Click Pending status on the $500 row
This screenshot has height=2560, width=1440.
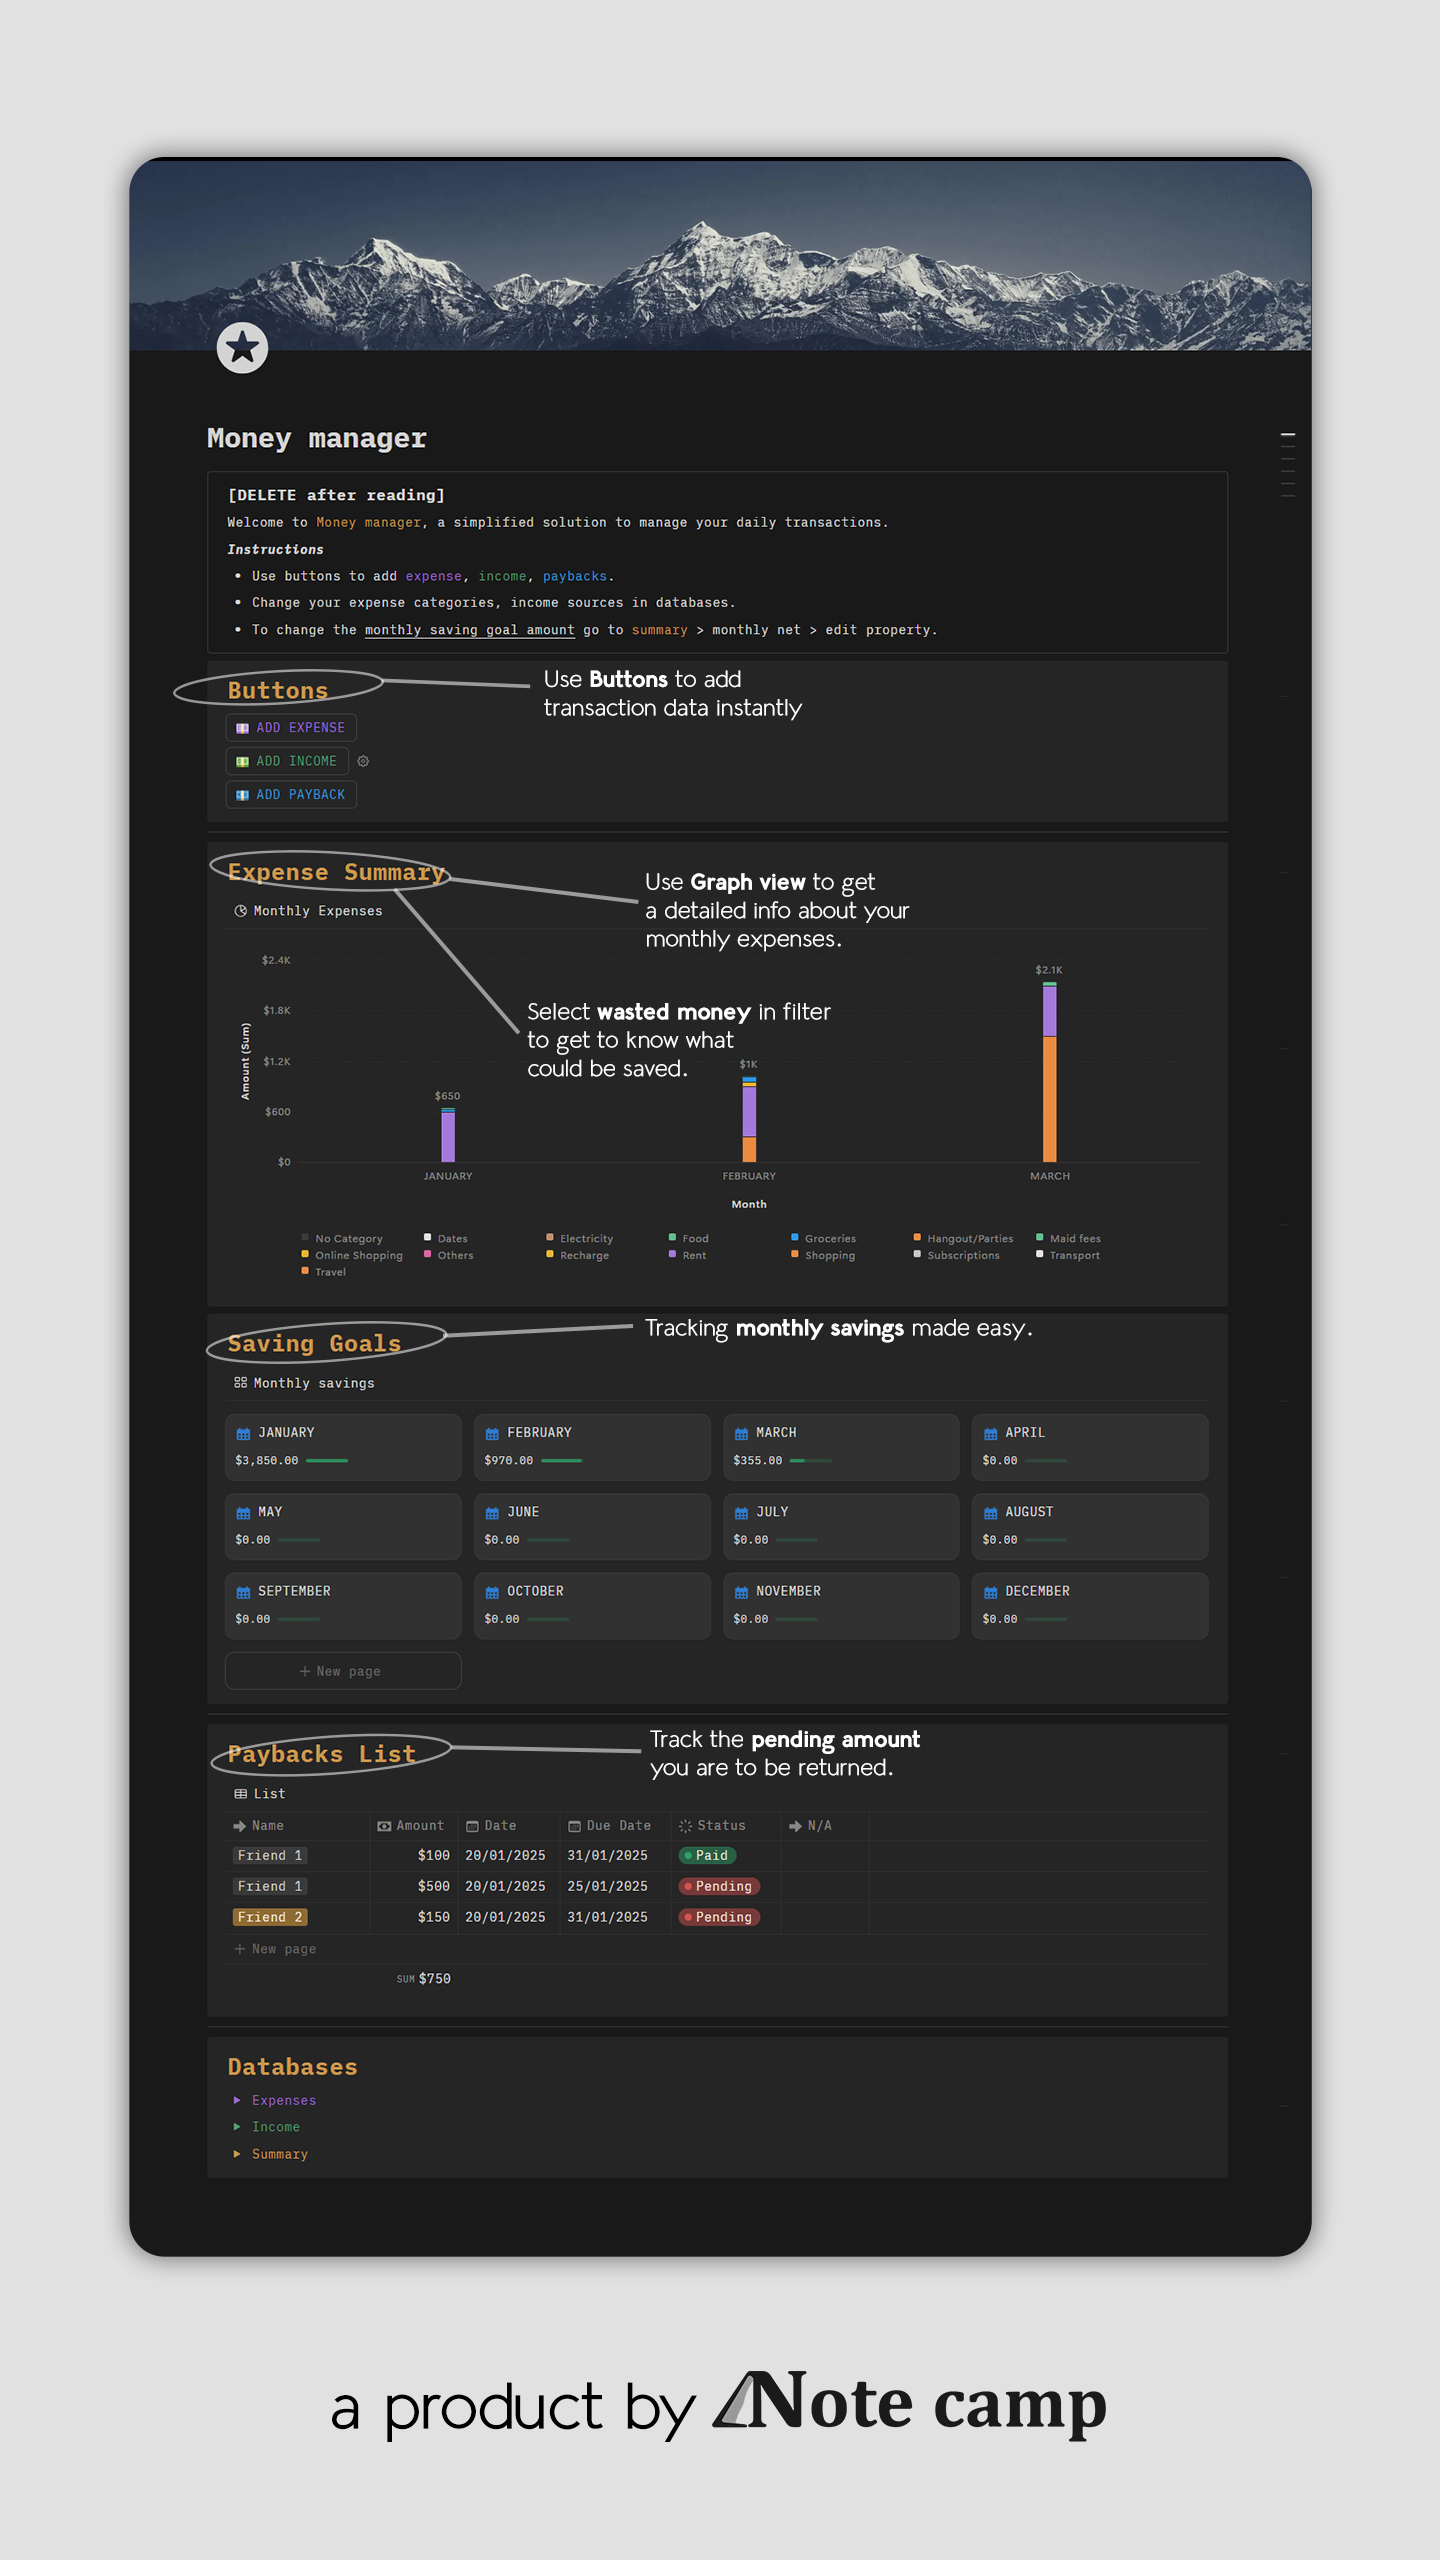[x=719, y=1887]
